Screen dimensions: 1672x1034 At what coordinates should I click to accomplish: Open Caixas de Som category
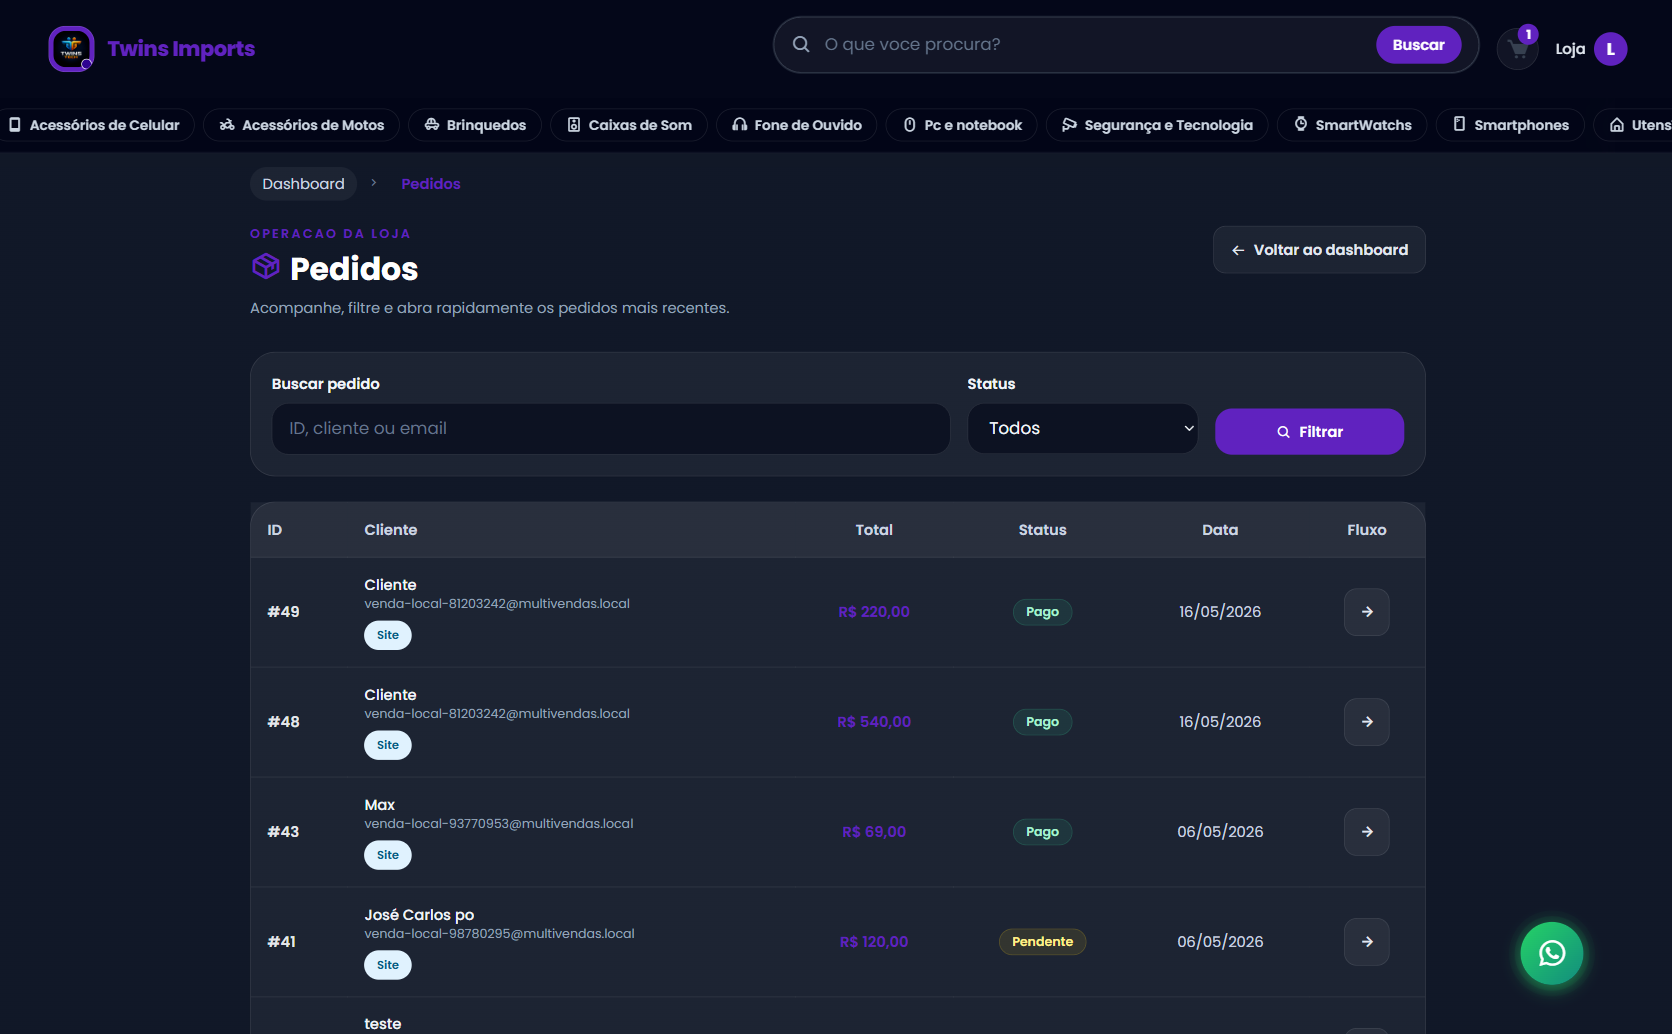(x=629, y=125)
